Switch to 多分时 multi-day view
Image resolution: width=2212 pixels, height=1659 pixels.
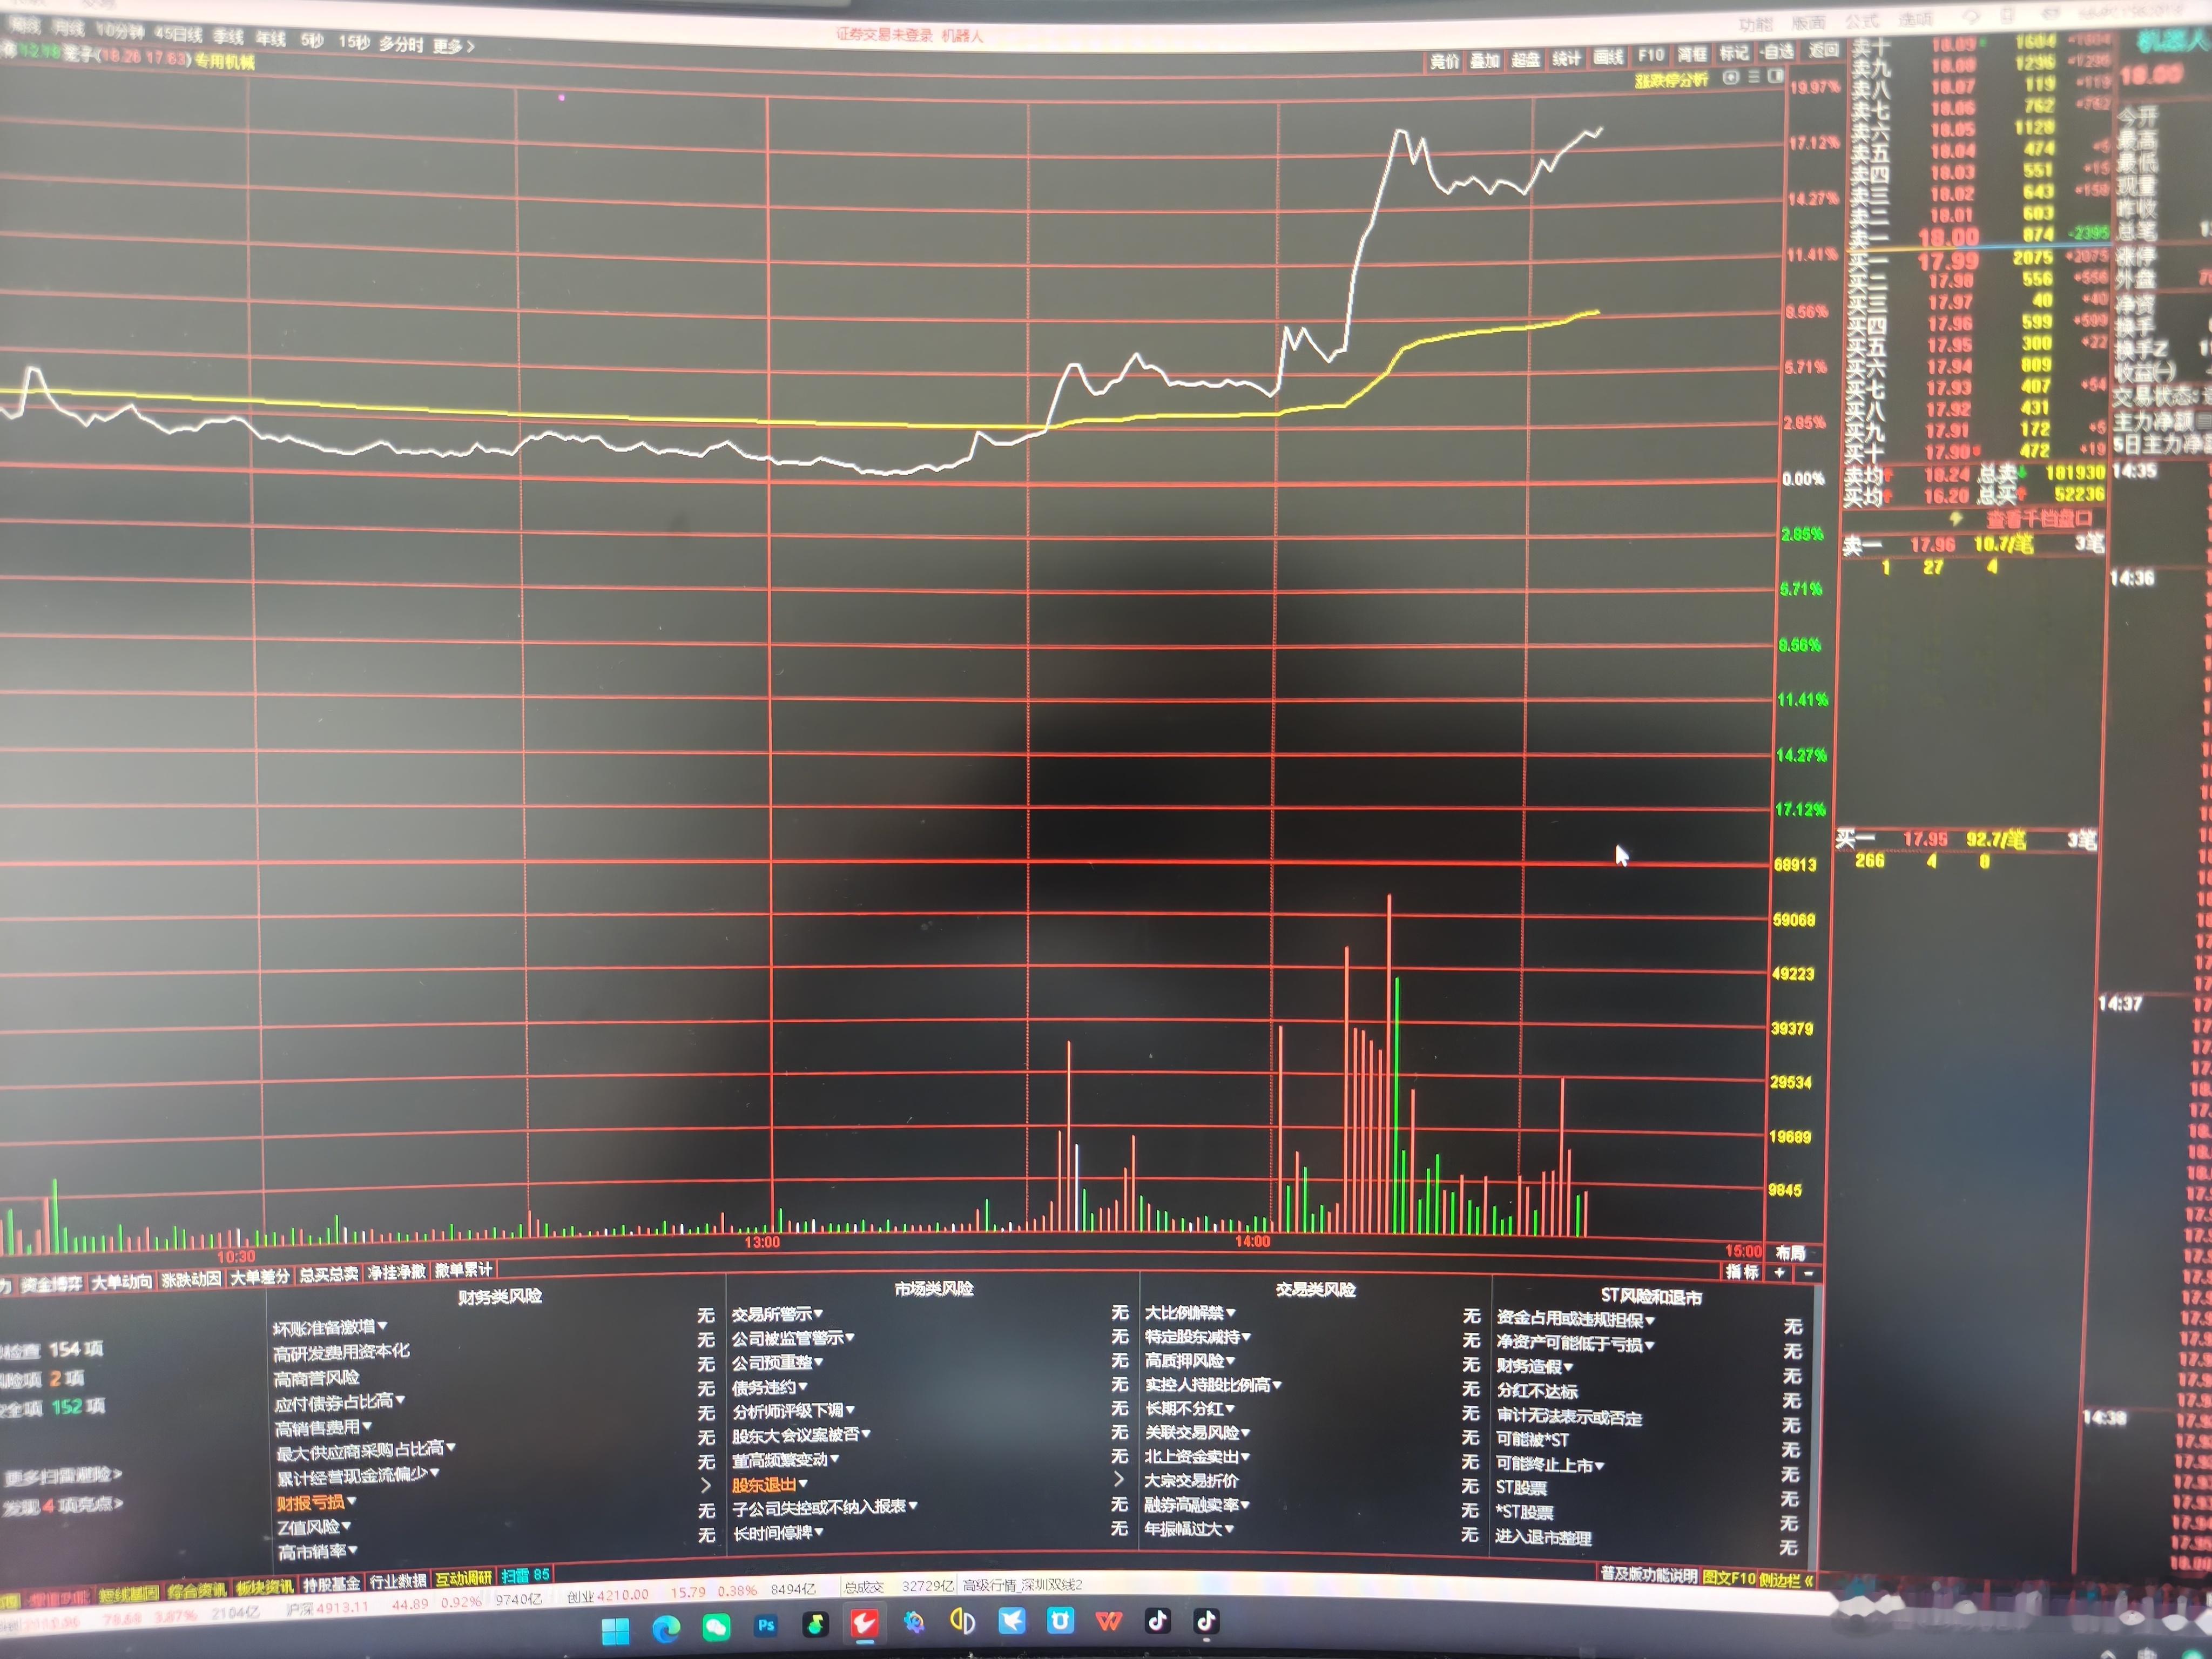401,44
